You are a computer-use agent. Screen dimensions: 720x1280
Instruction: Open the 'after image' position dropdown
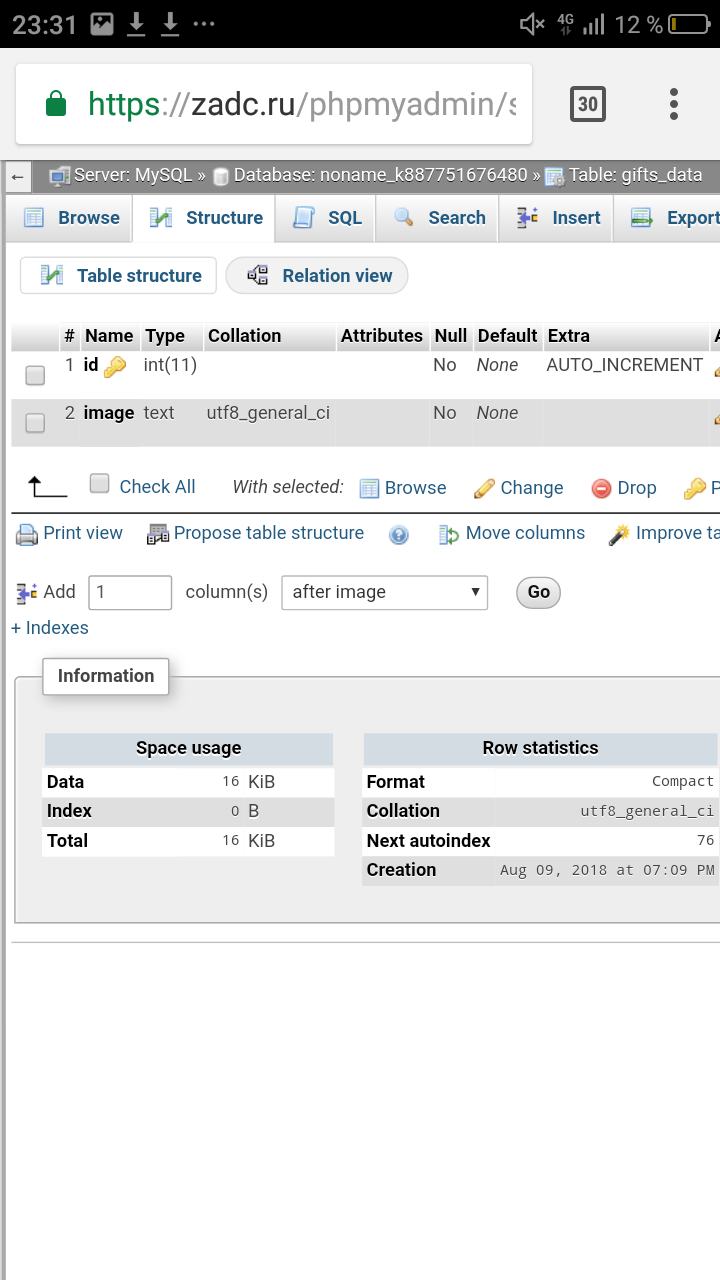[385, 592]
